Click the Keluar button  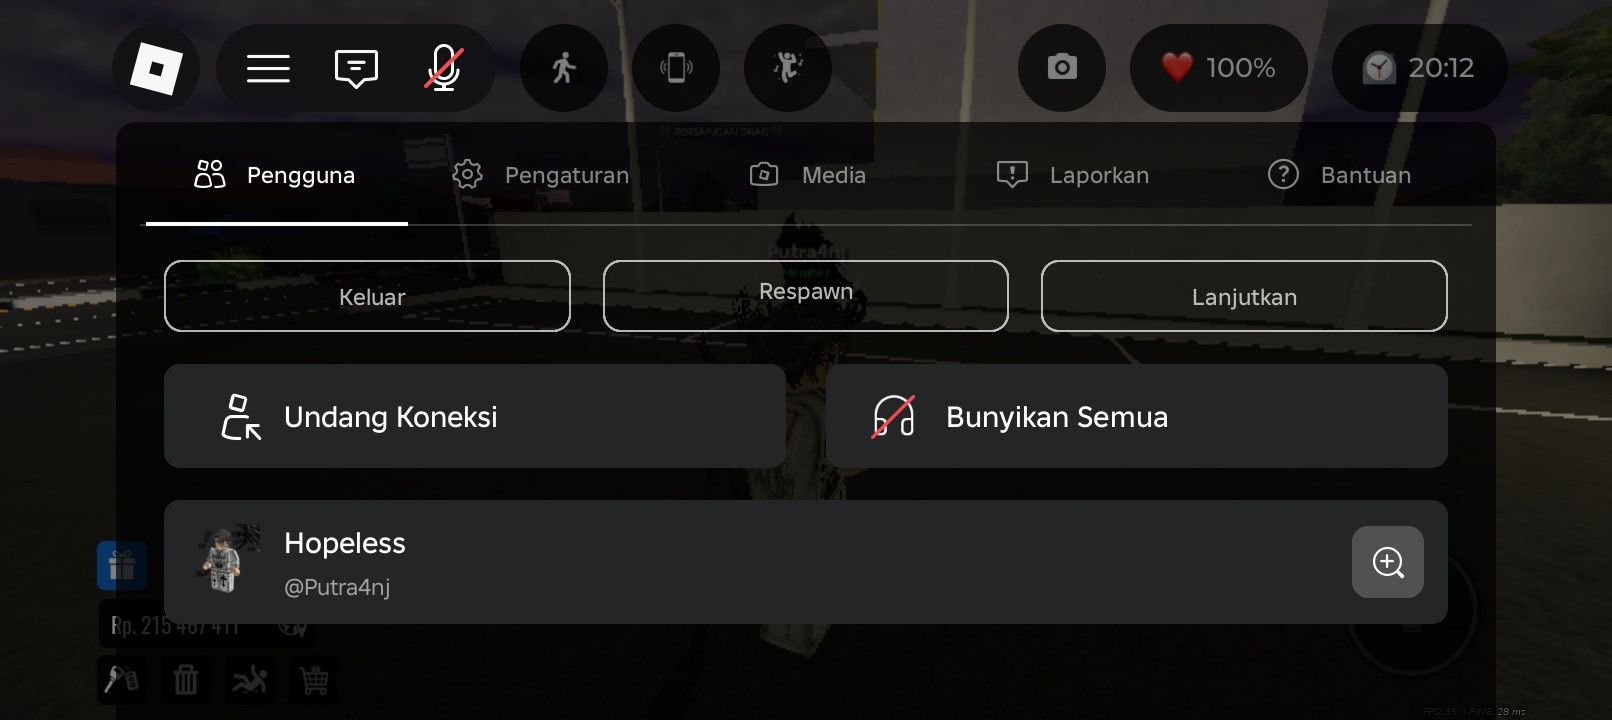pos(367,296)
